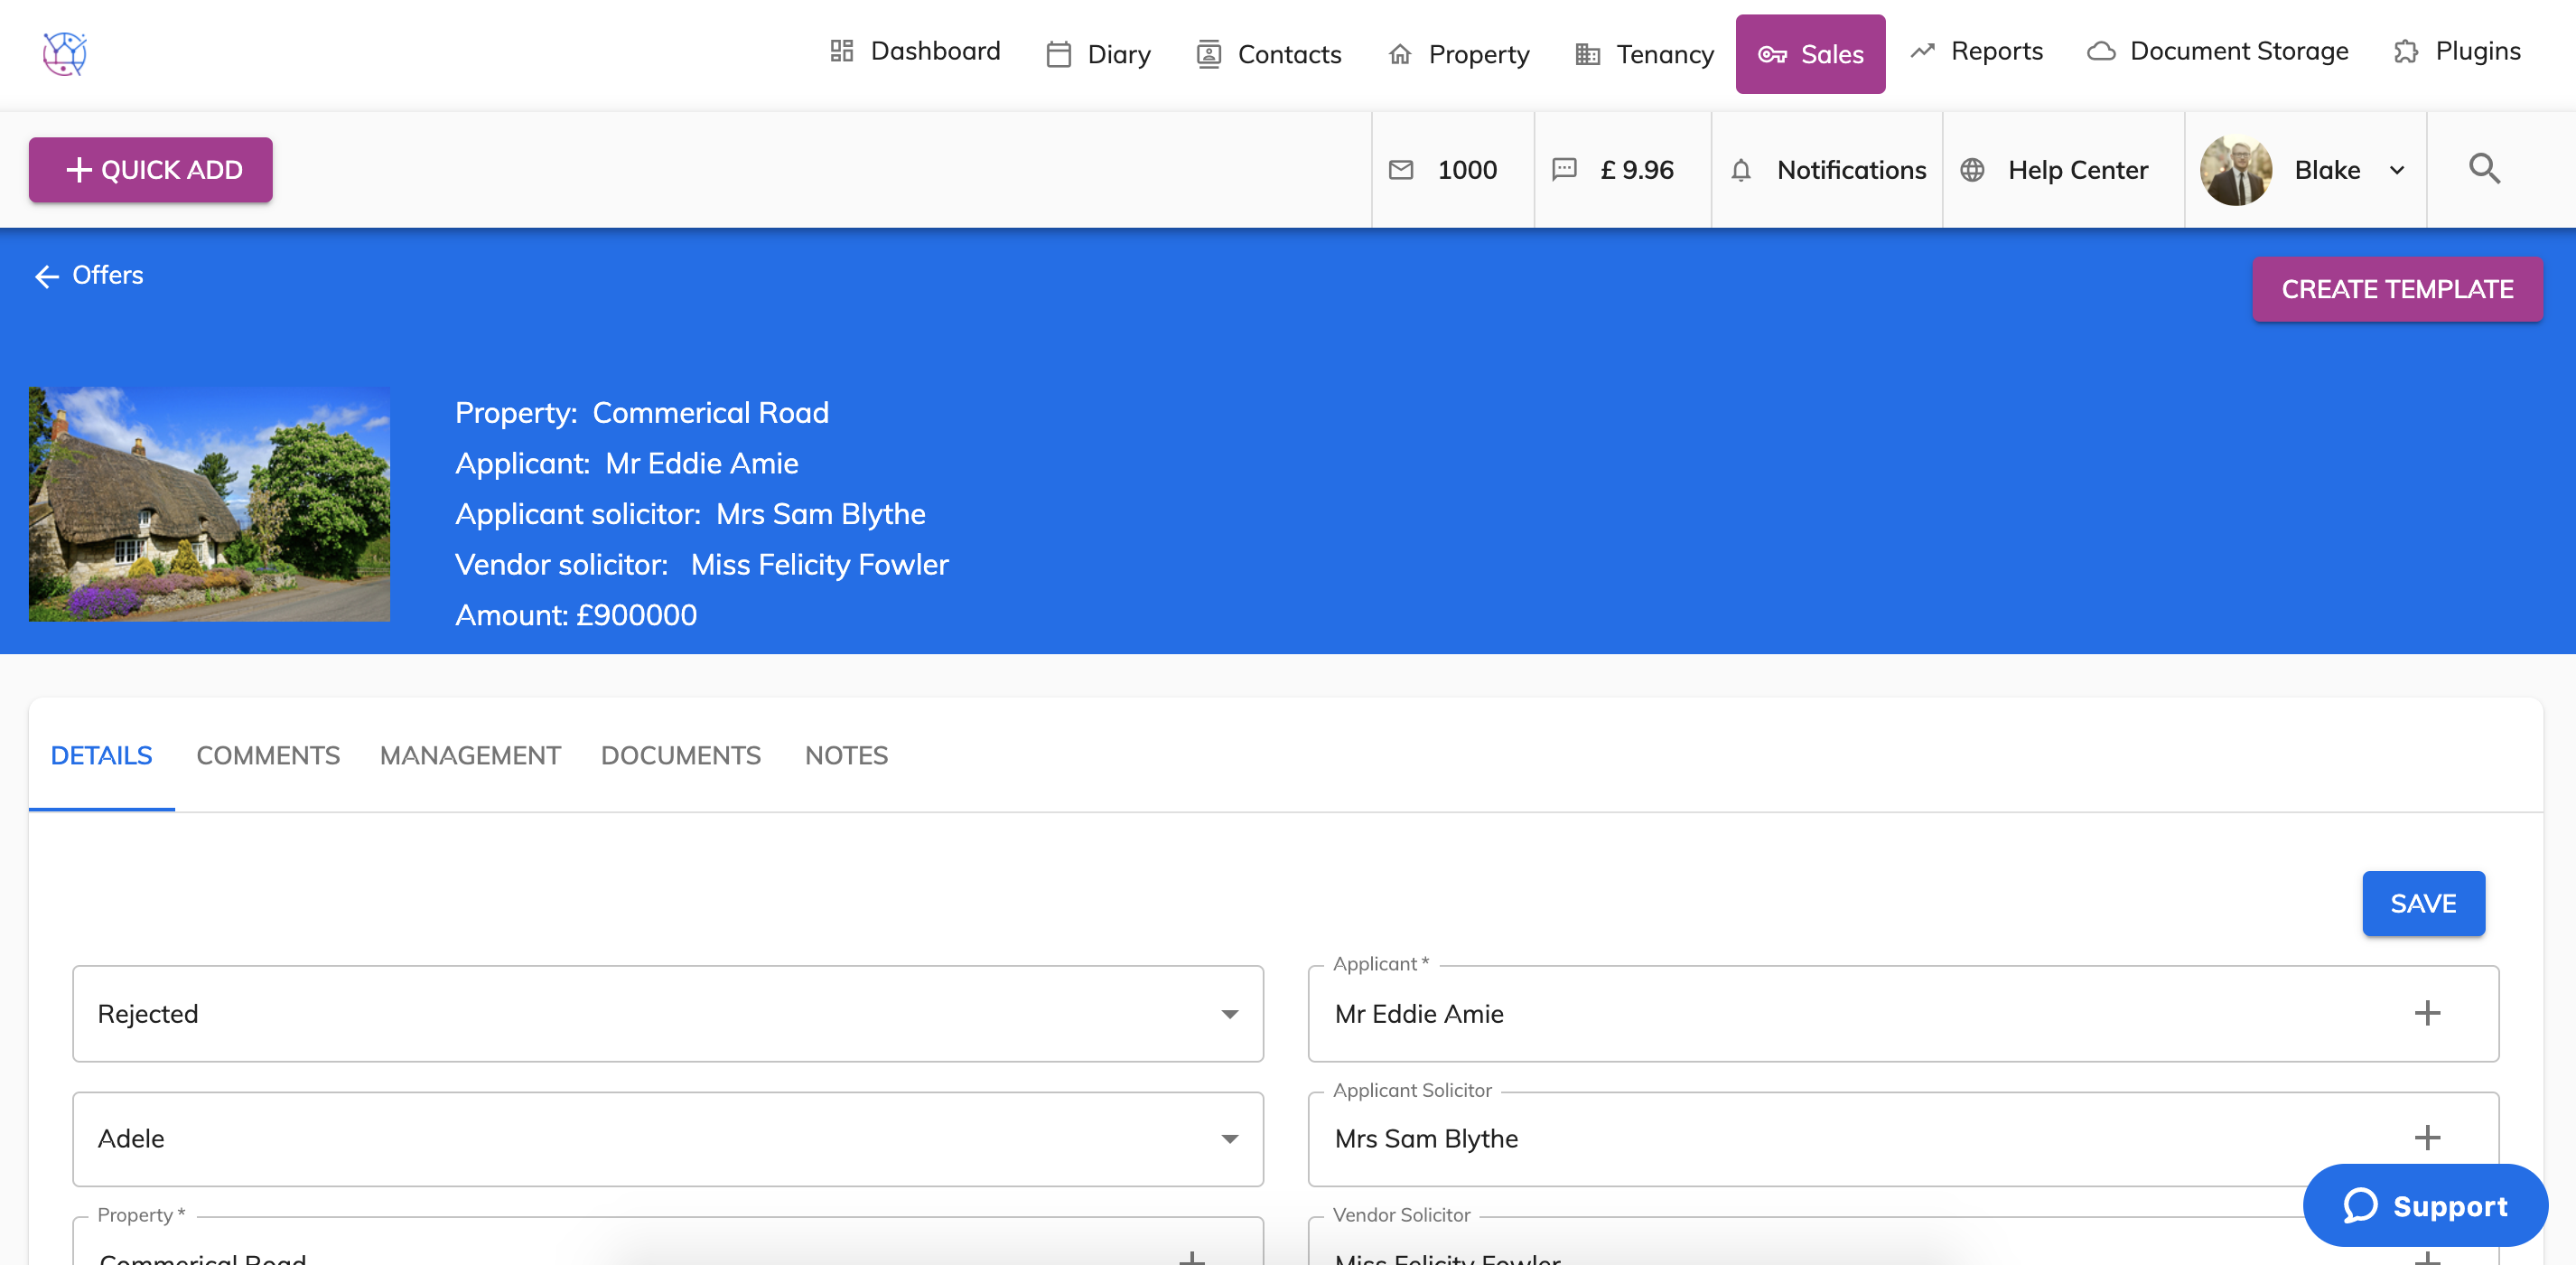This screenshot has height=1265, width=2576.
Task: Click Blake's profile avatar
Action: click(x=2236, y=170)
